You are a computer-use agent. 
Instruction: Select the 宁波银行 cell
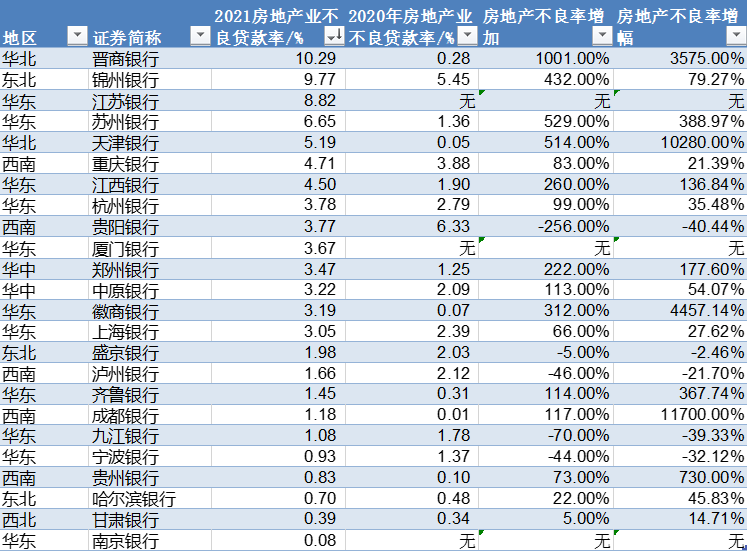(150, 456)
